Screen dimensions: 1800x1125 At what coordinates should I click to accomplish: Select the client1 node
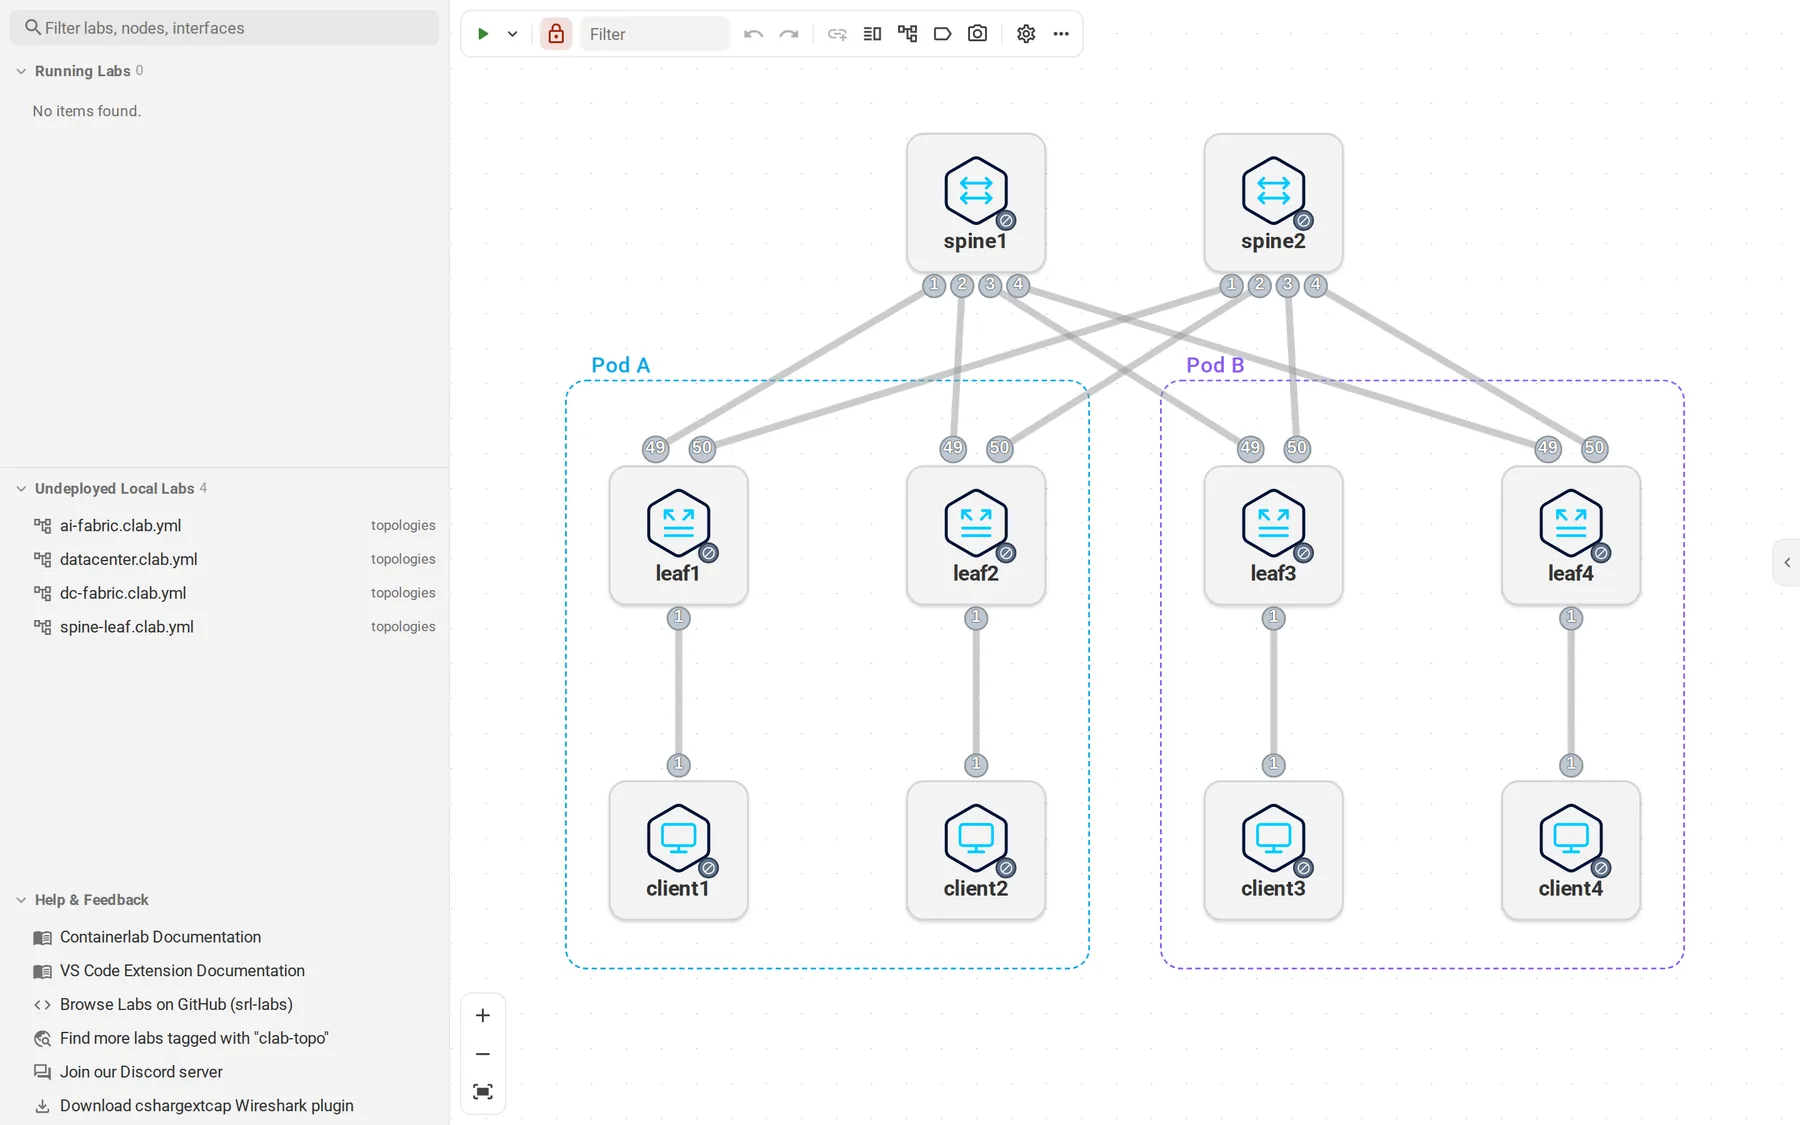pos(678,850)
